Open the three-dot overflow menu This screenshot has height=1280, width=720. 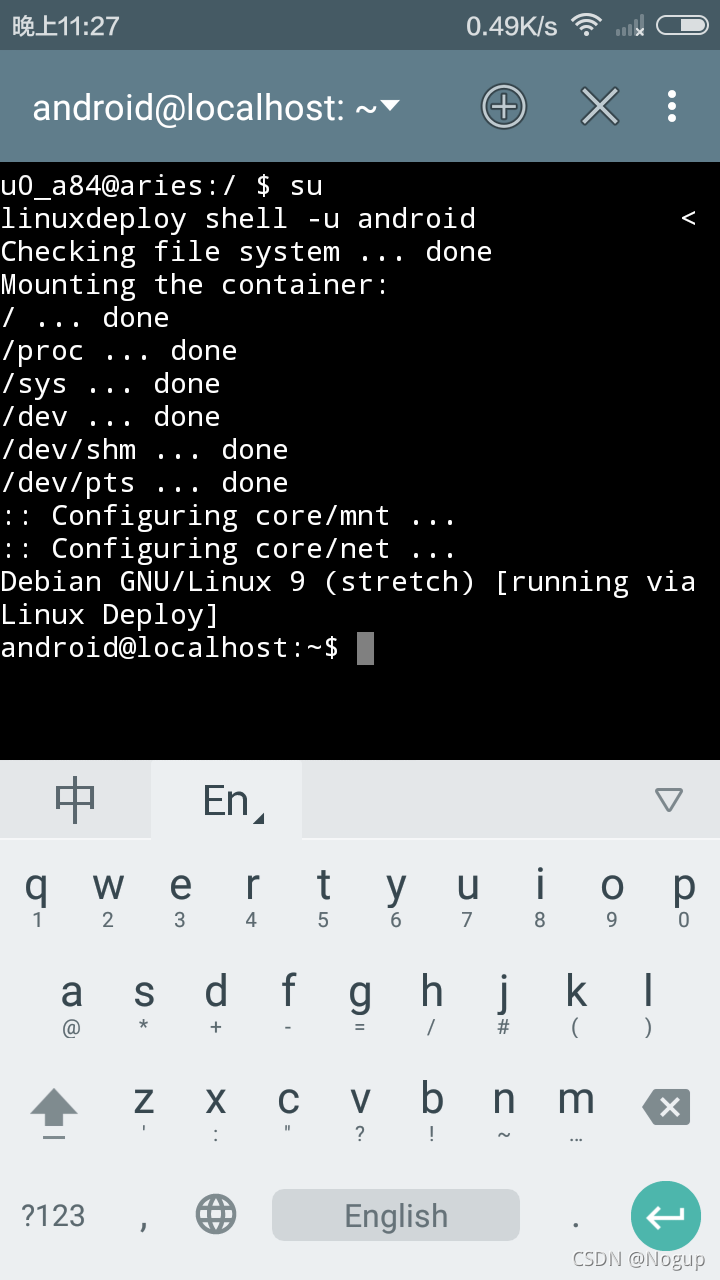[x=672, y=106]
